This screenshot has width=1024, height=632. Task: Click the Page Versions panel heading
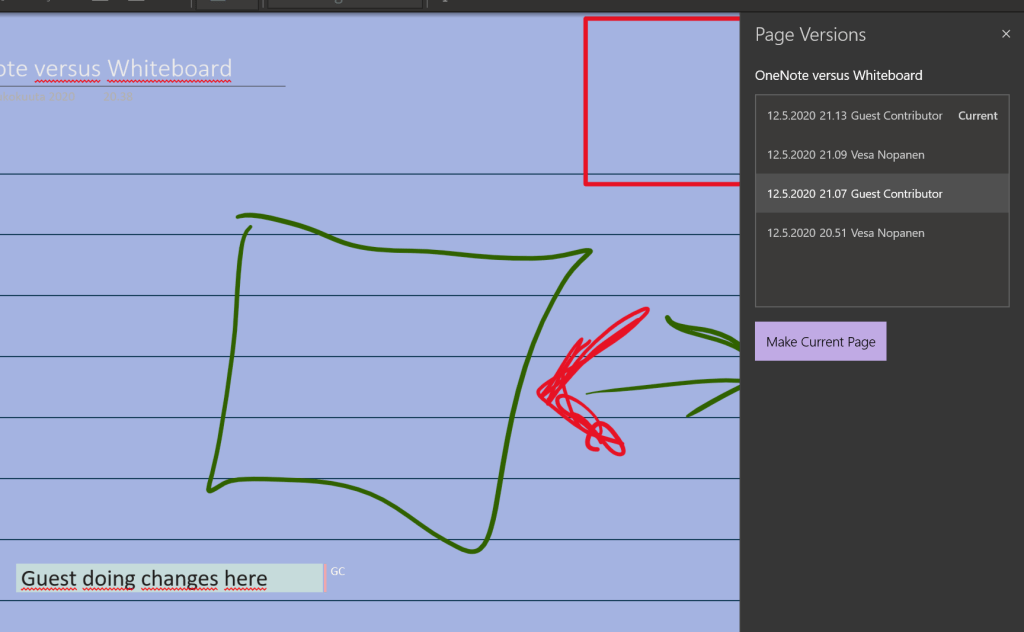click(810, 35)
